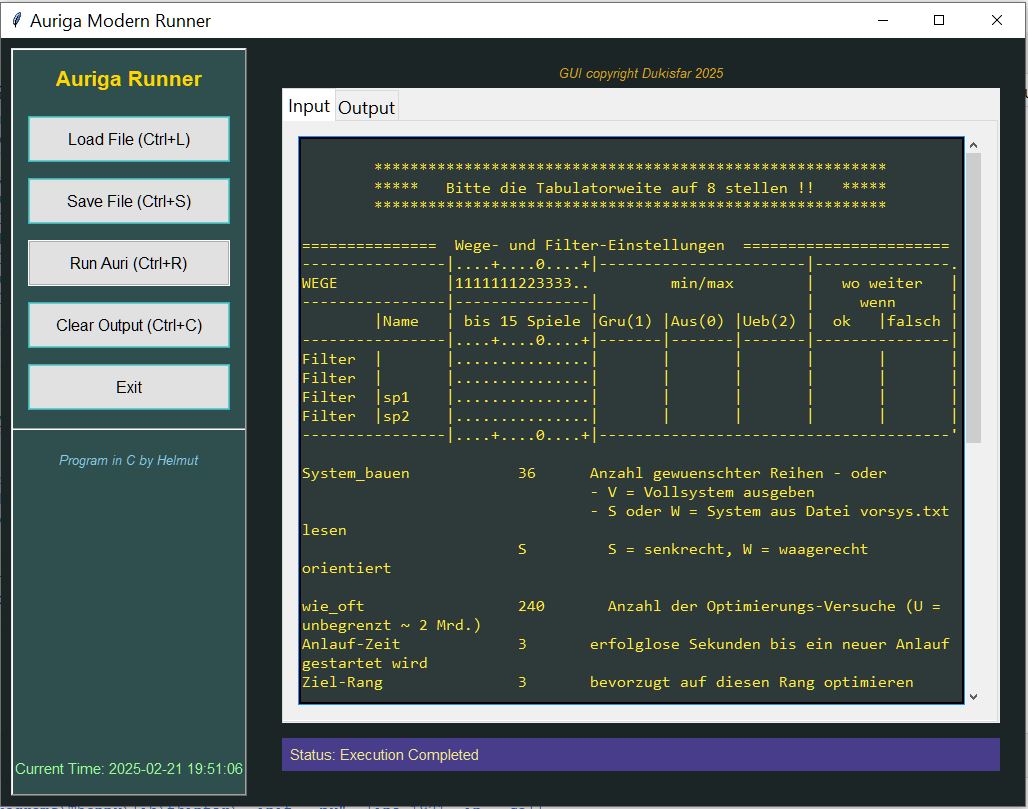Click the value "3" in the Ziel-Rang row
Image resolution: width=1028 pixels, height=809 pixels.
pos(522,682)
